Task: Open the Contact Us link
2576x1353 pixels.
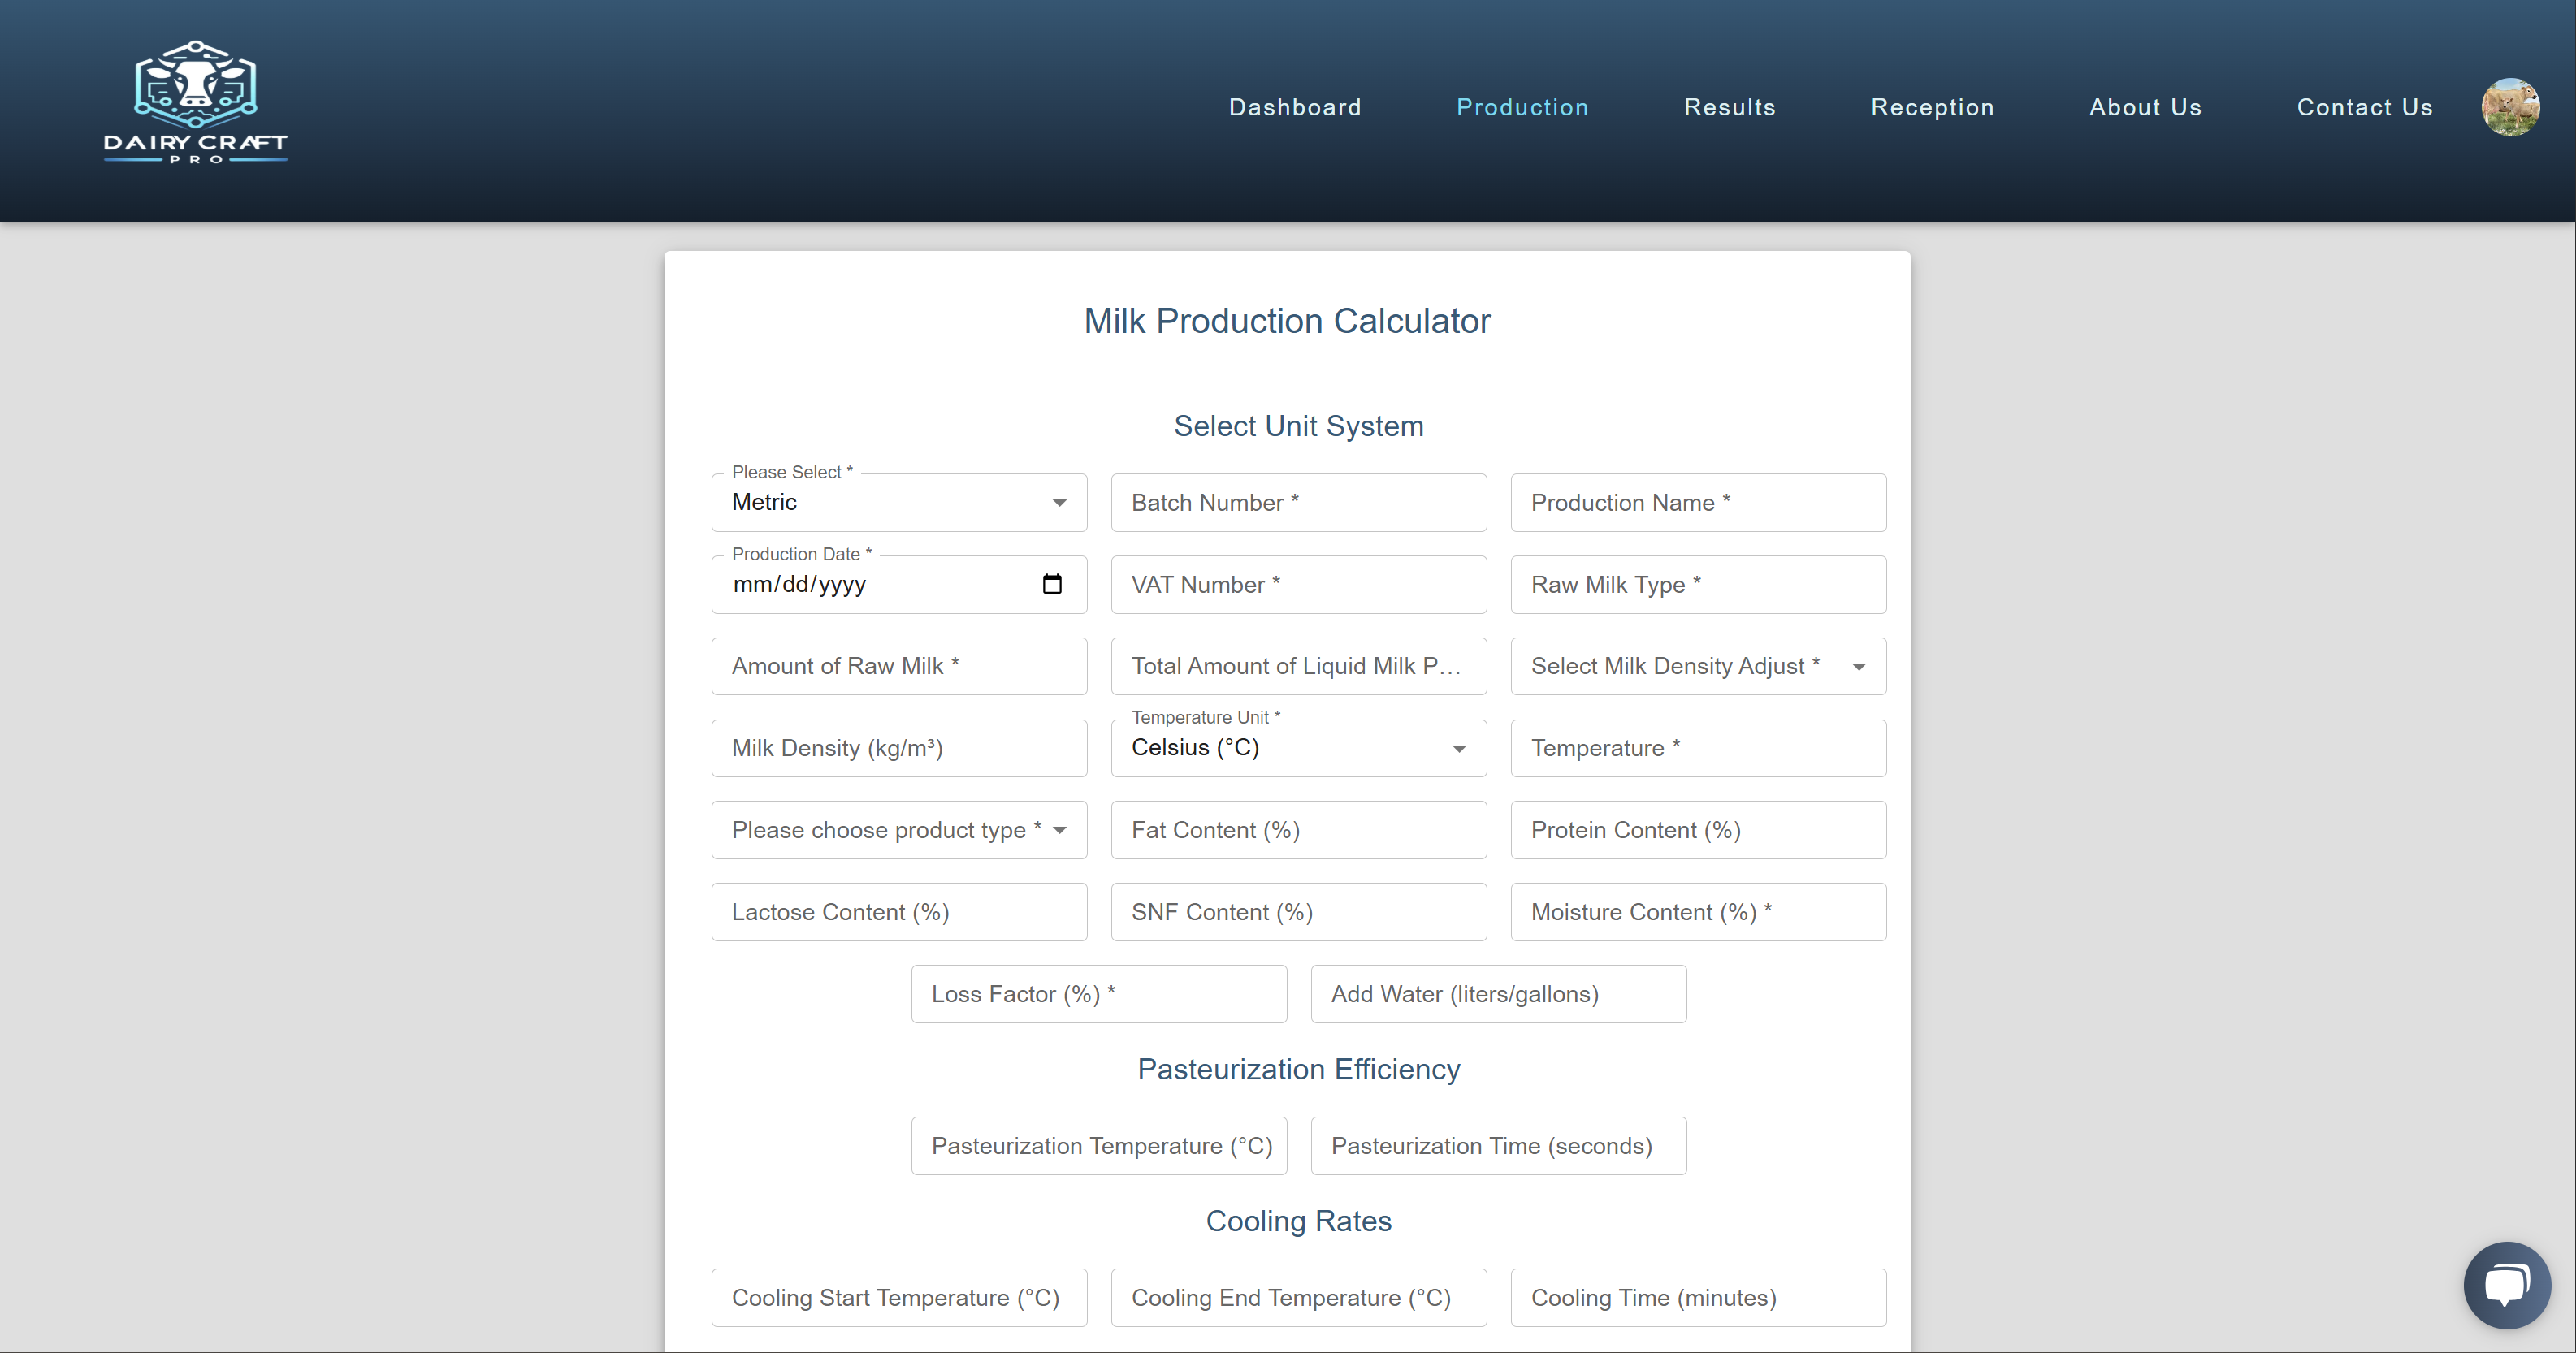Action: tap(2364, 107)
